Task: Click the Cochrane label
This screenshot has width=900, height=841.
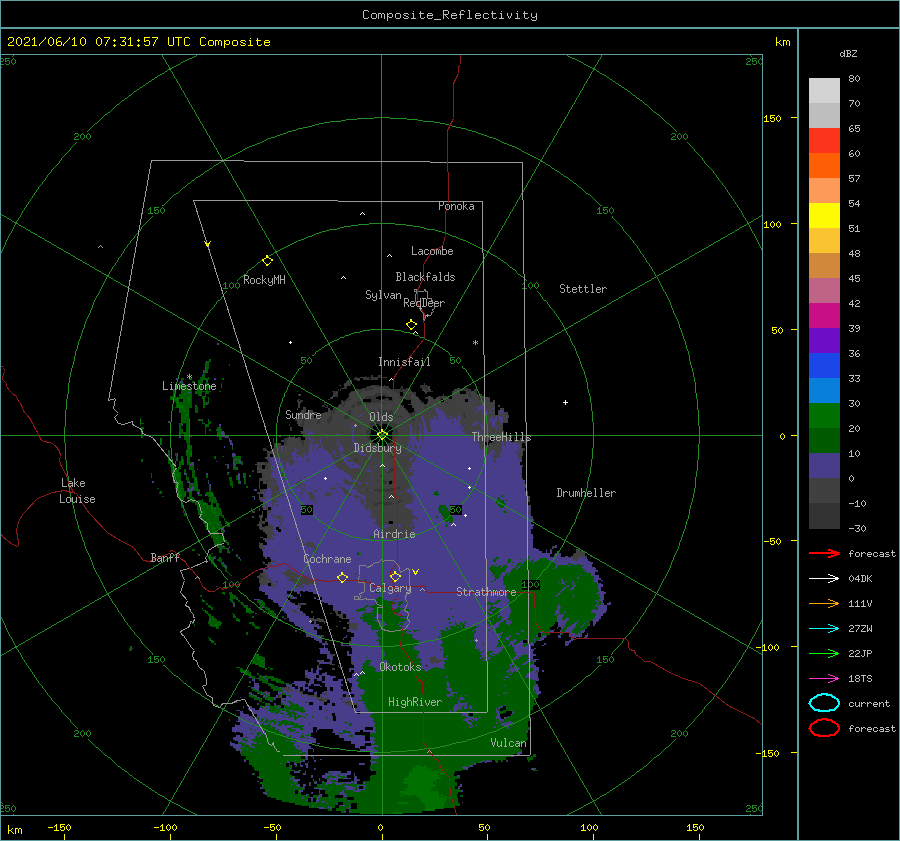Action: point(327,559)
